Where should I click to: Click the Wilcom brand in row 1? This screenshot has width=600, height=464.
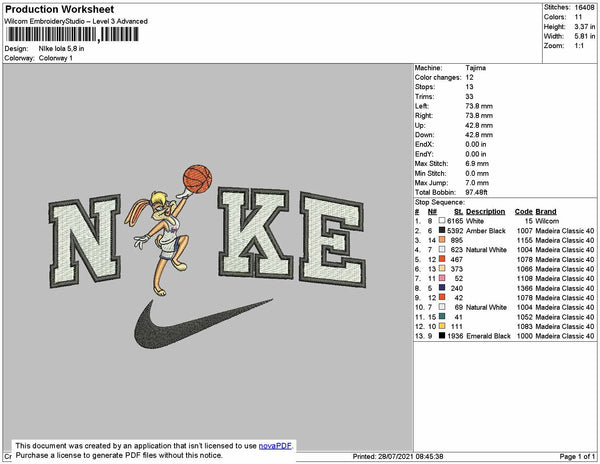[547, 221]
